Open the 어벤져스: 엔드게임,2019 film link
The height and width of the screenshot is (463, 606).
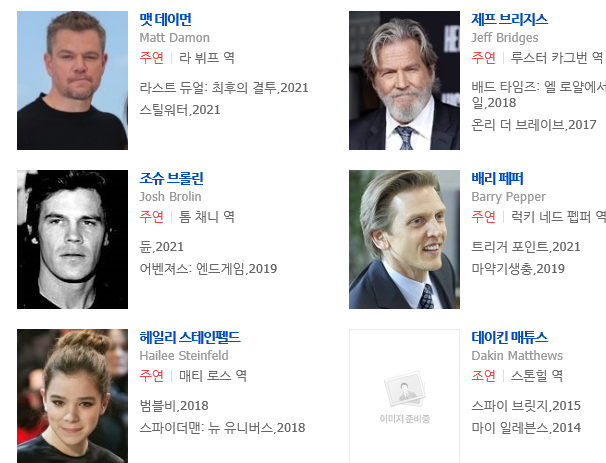point(208,269)
